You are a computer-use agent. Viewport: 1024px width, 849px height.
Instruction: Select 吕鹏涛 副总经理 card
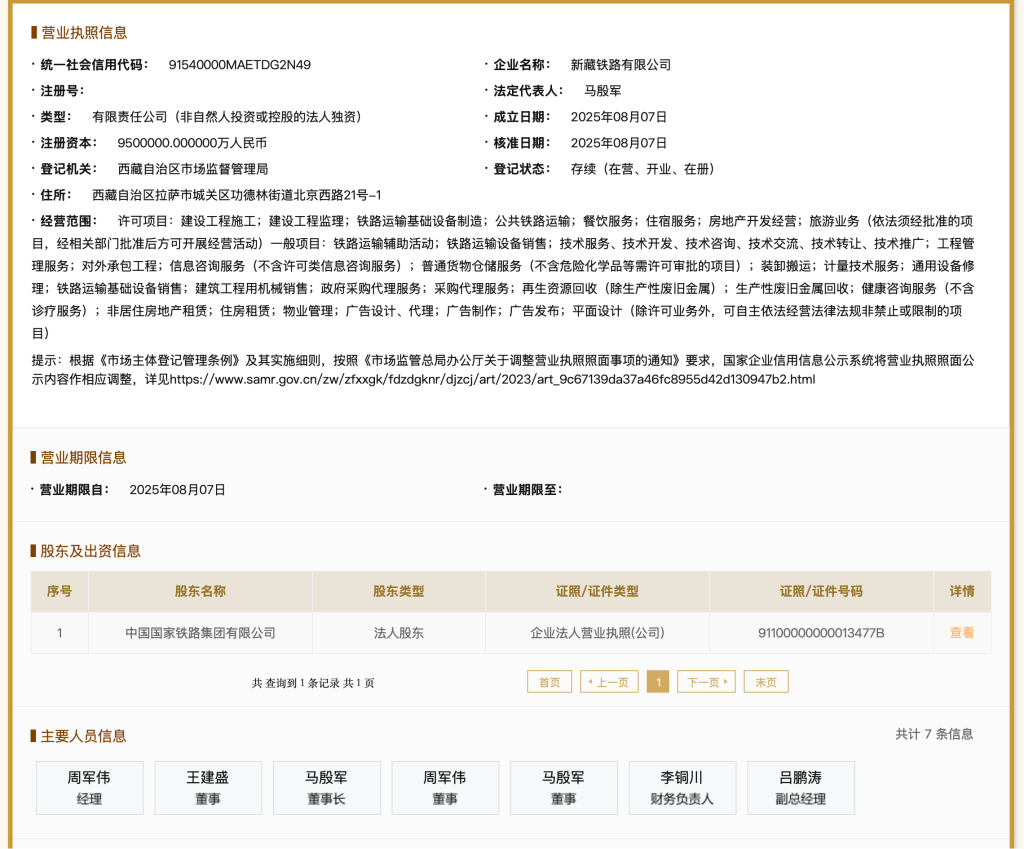tap(800, 787)
